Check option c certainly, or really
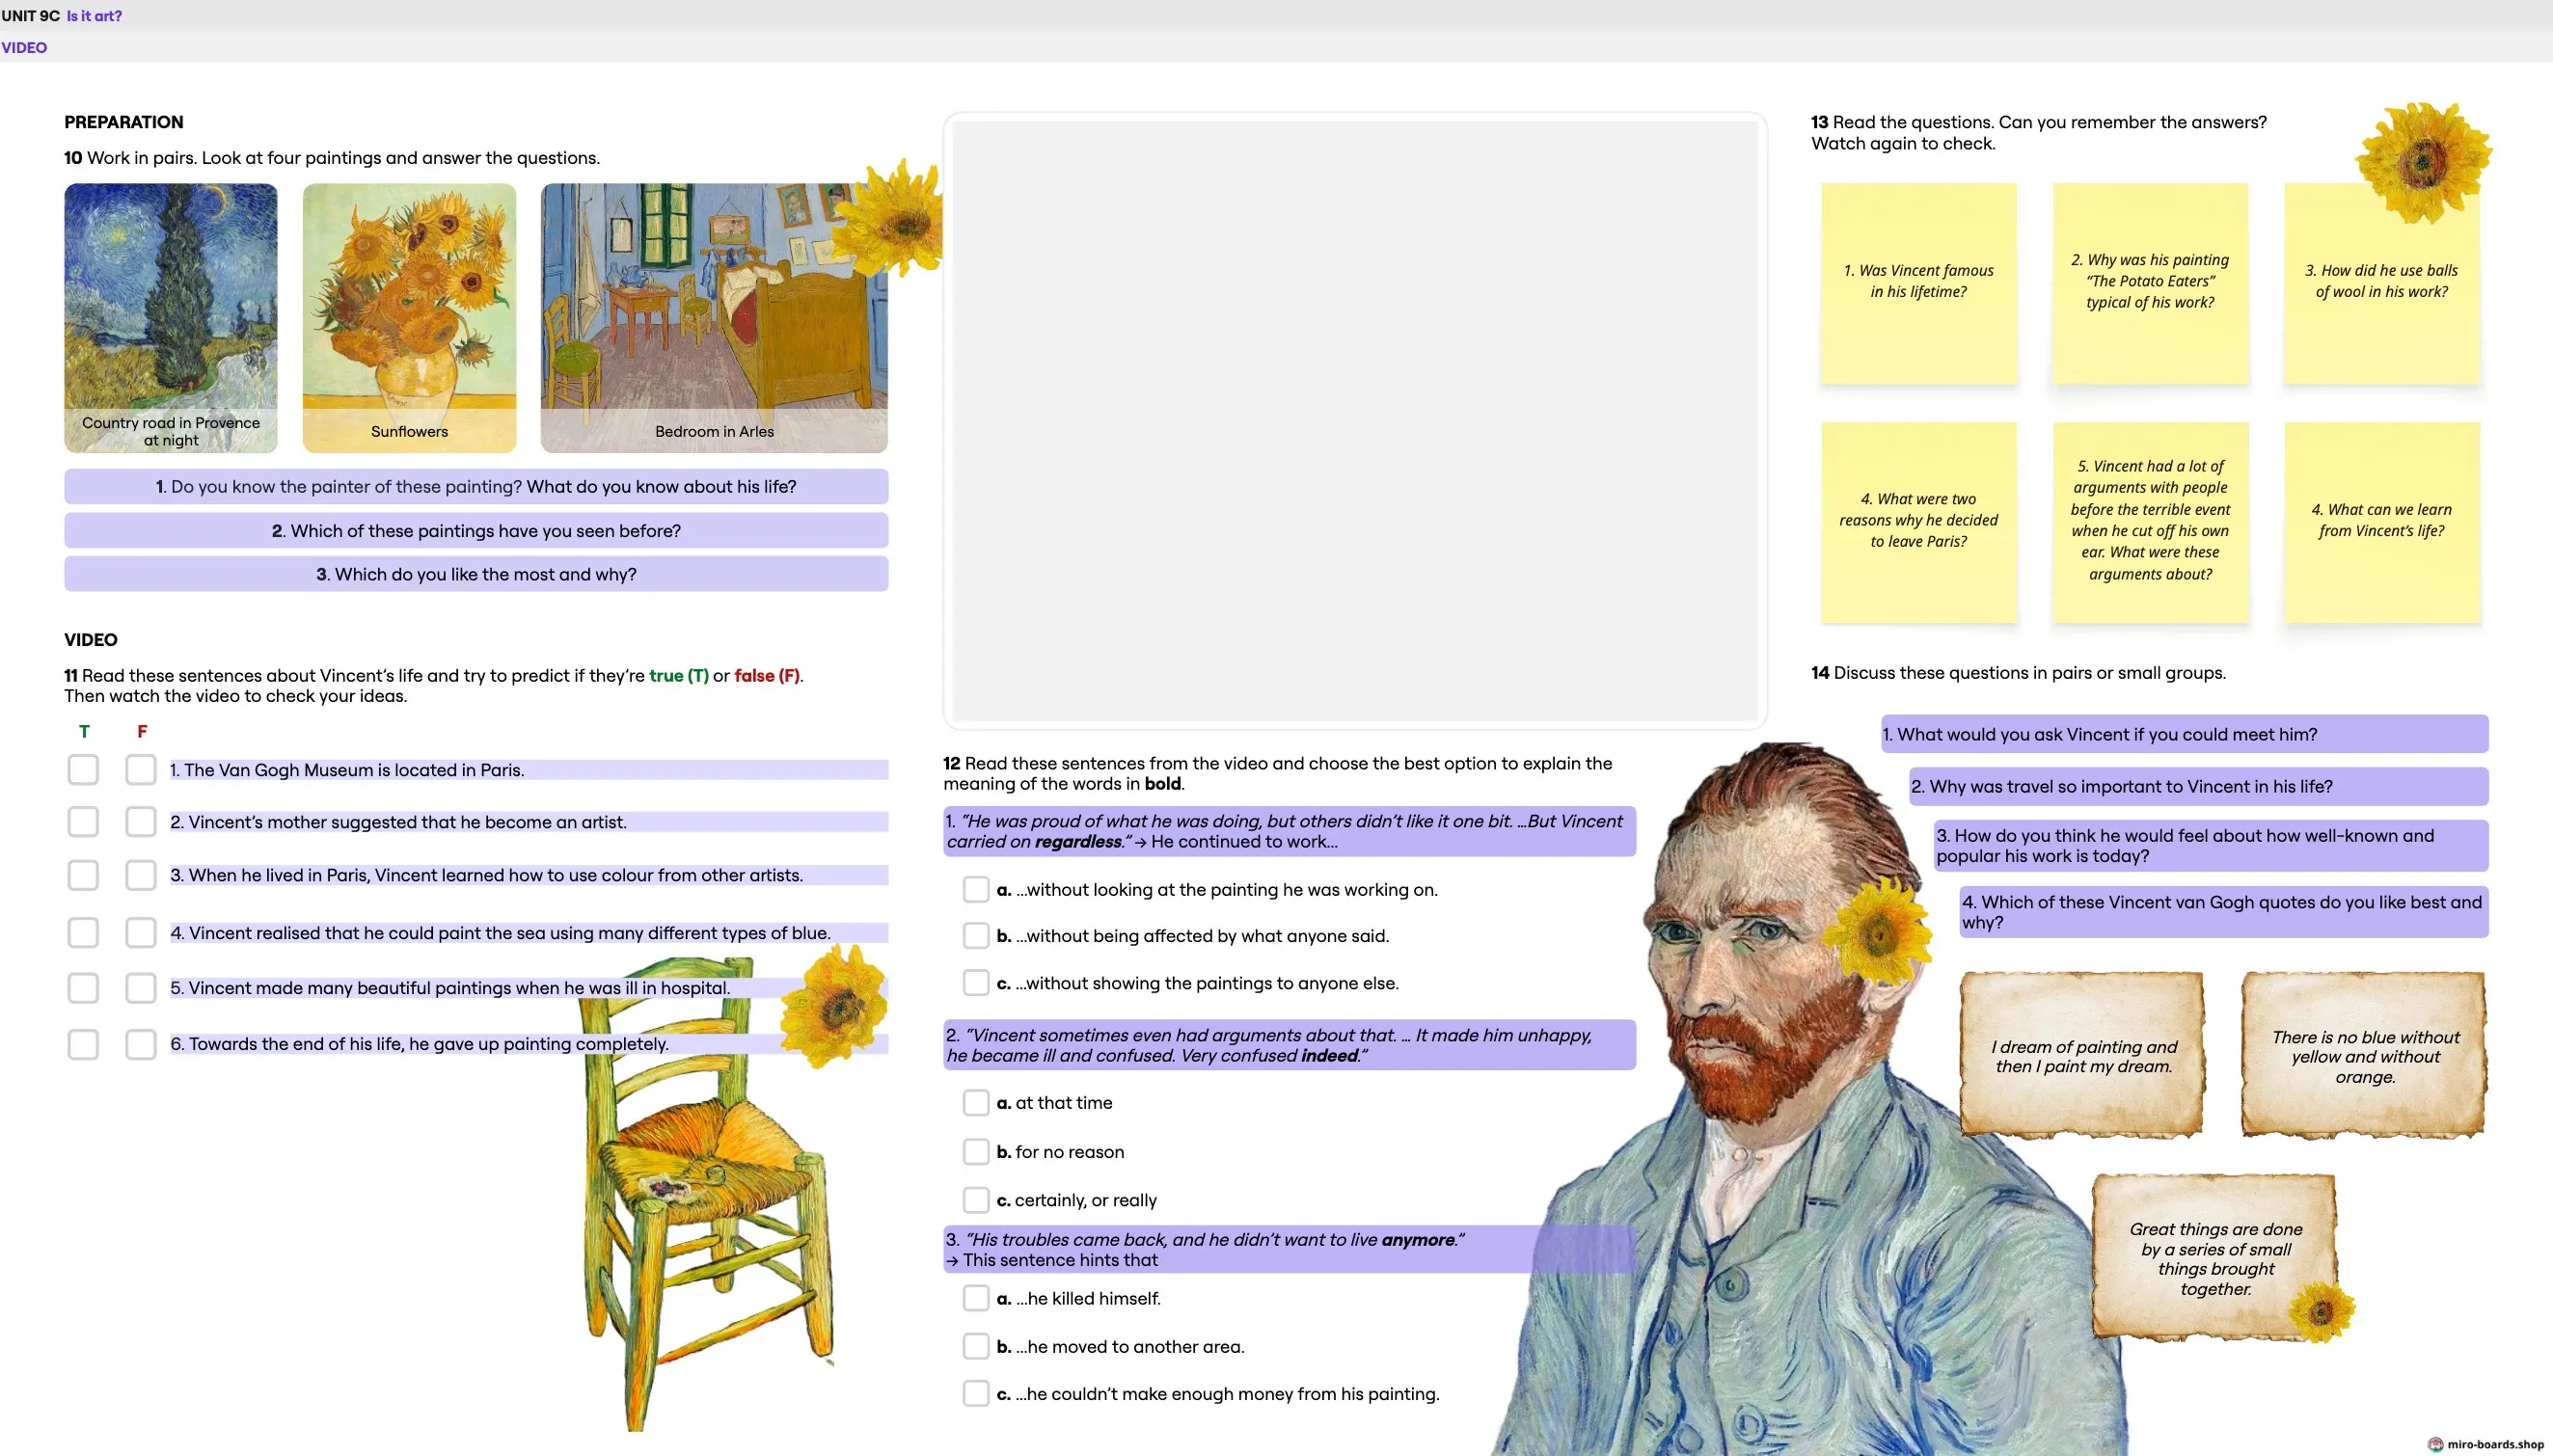Image resolution: width=2553 pixels, height=1456 pixels. tap(976, 1200)
